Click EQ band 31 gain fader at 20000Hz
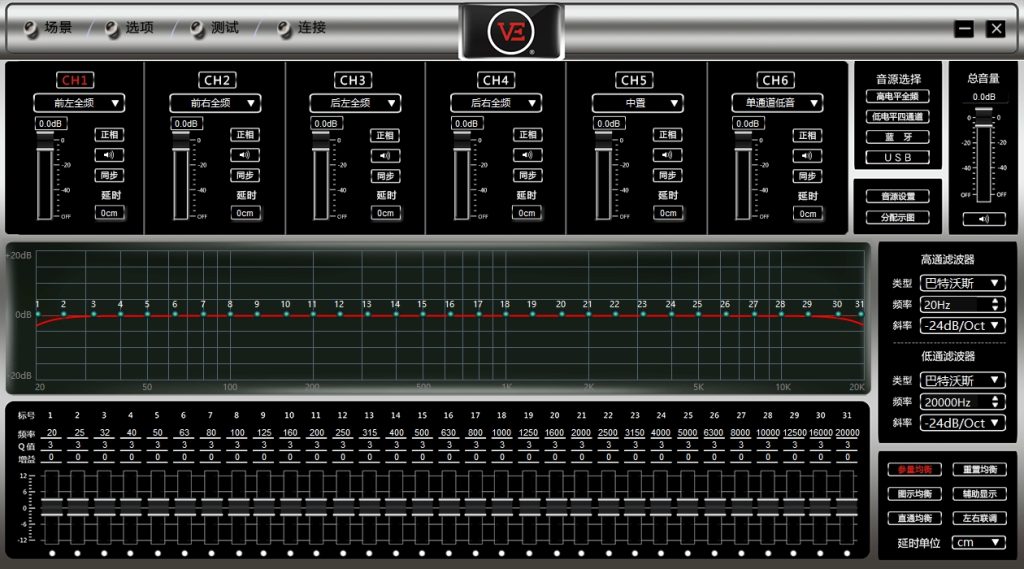This screenshot has width=1024, height=569. 847,508
